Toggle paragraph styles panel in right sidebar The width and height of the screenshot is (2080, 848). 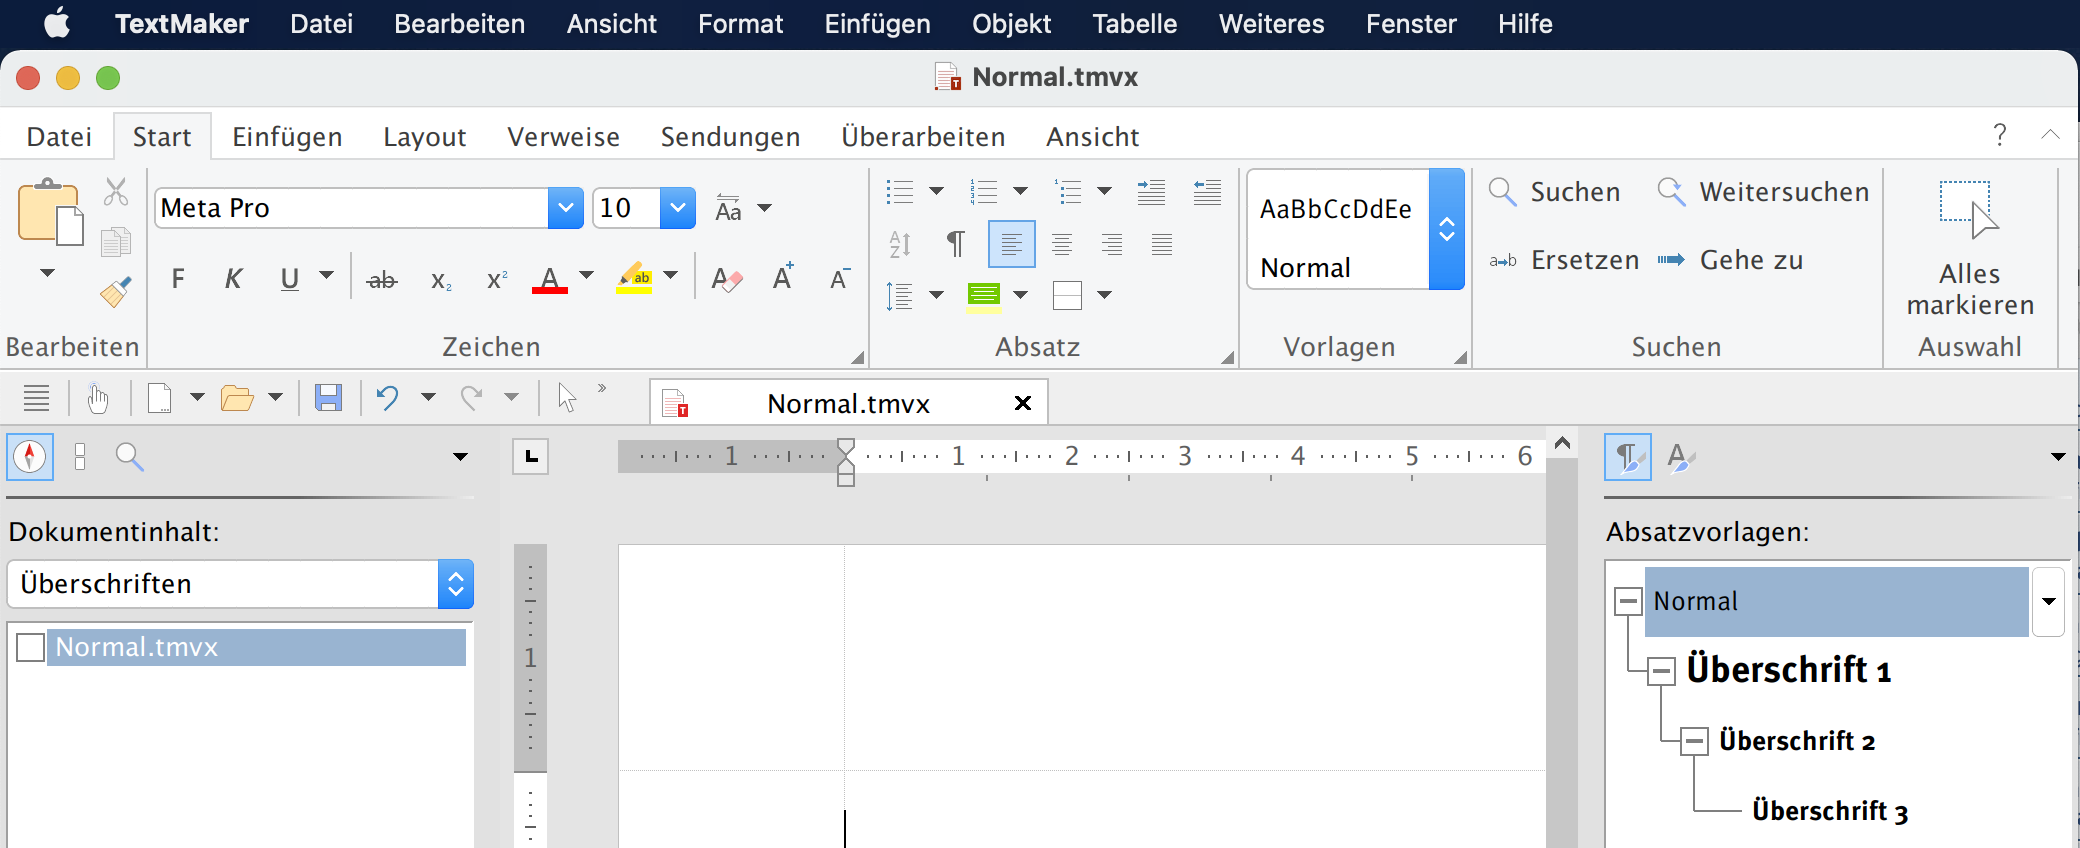[1628, 457]
